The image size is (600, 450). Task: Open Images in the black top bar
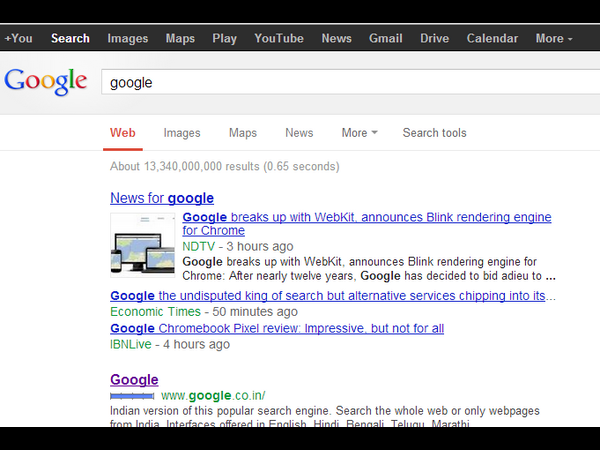127,38
